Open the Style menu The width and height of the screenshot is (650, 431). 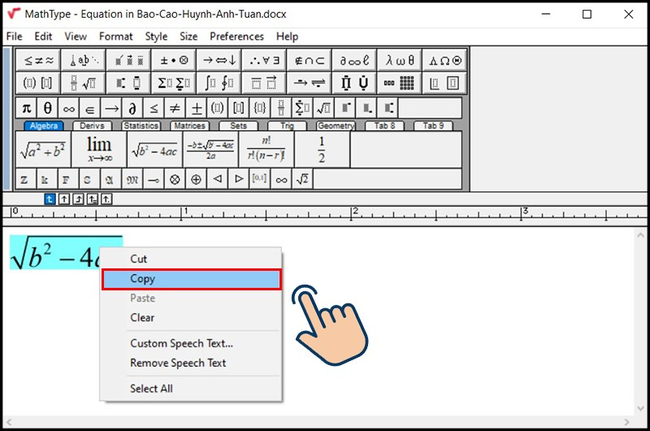(156, 36)
